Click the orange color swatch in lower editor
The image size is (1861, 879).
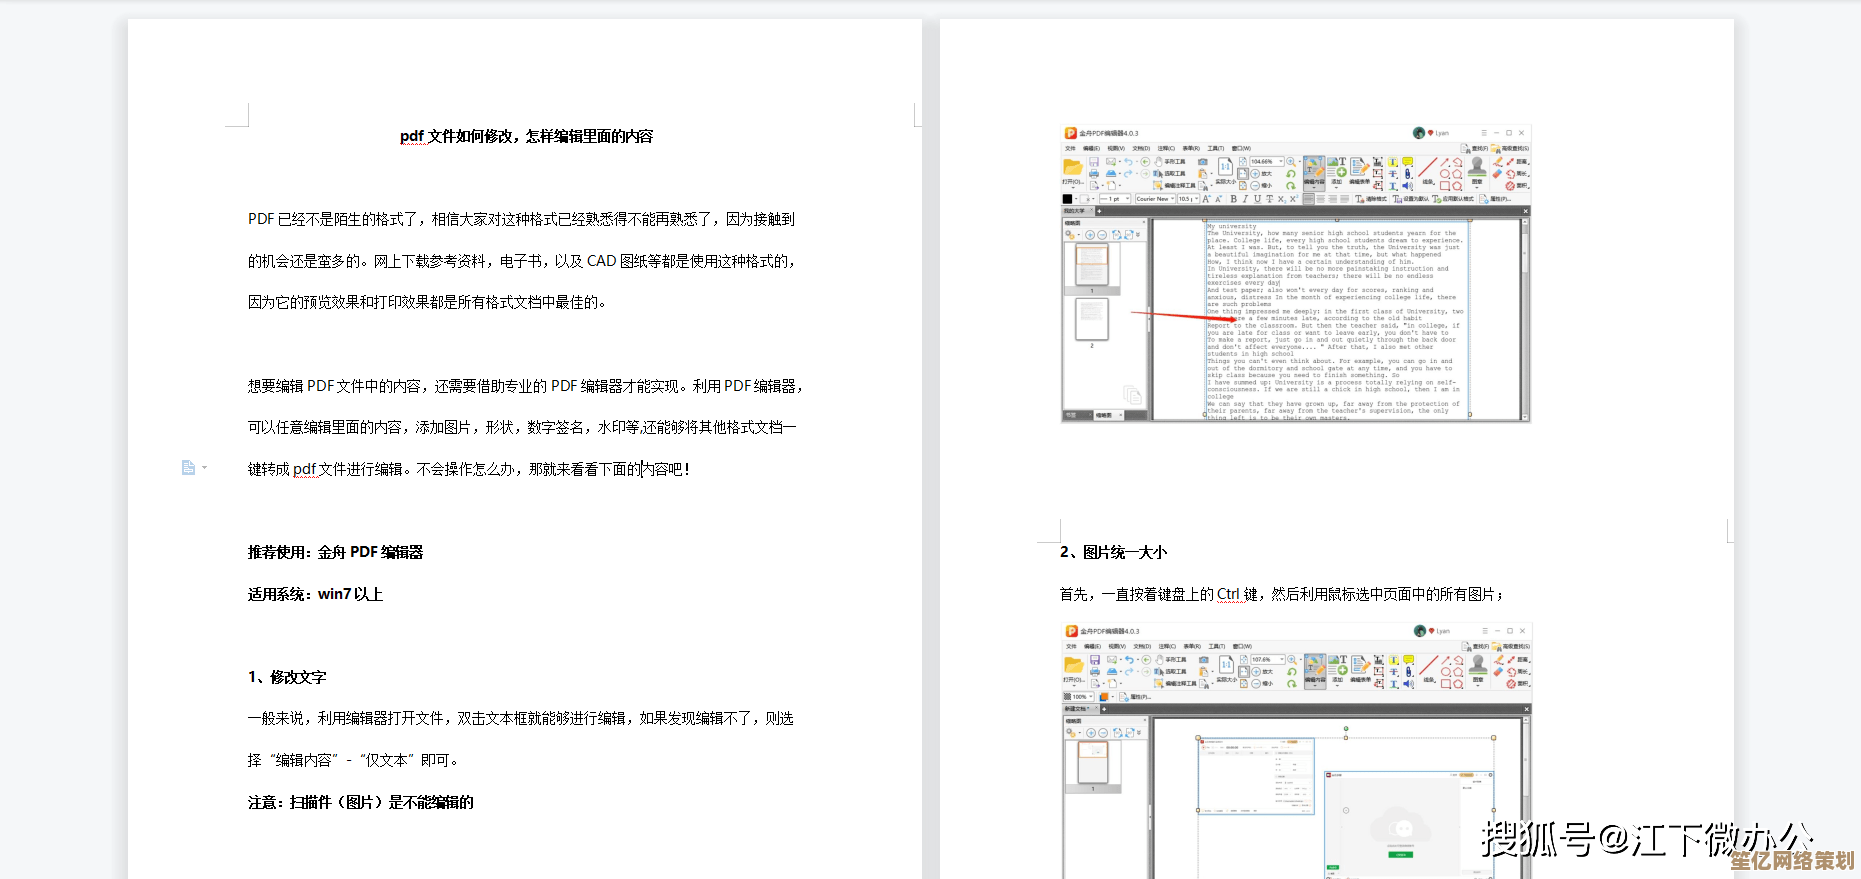point(1104,697)
